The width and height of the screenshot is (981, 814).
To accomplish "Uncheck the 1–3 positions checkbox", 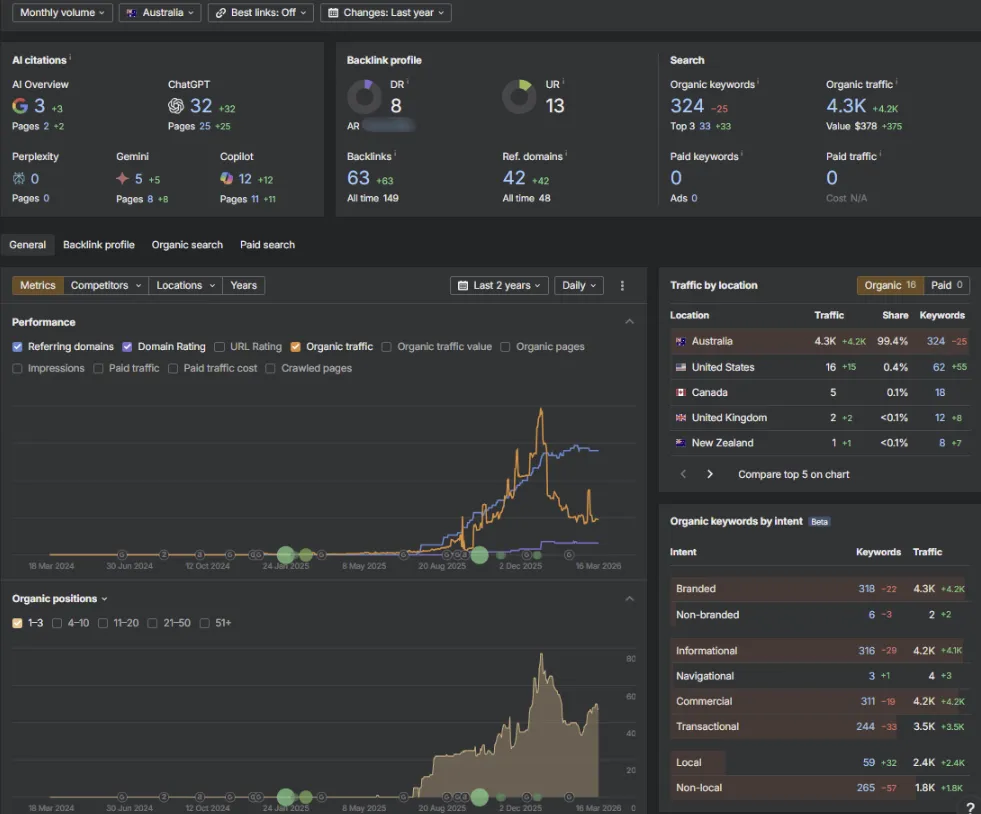I will click(x=18, y=623).
